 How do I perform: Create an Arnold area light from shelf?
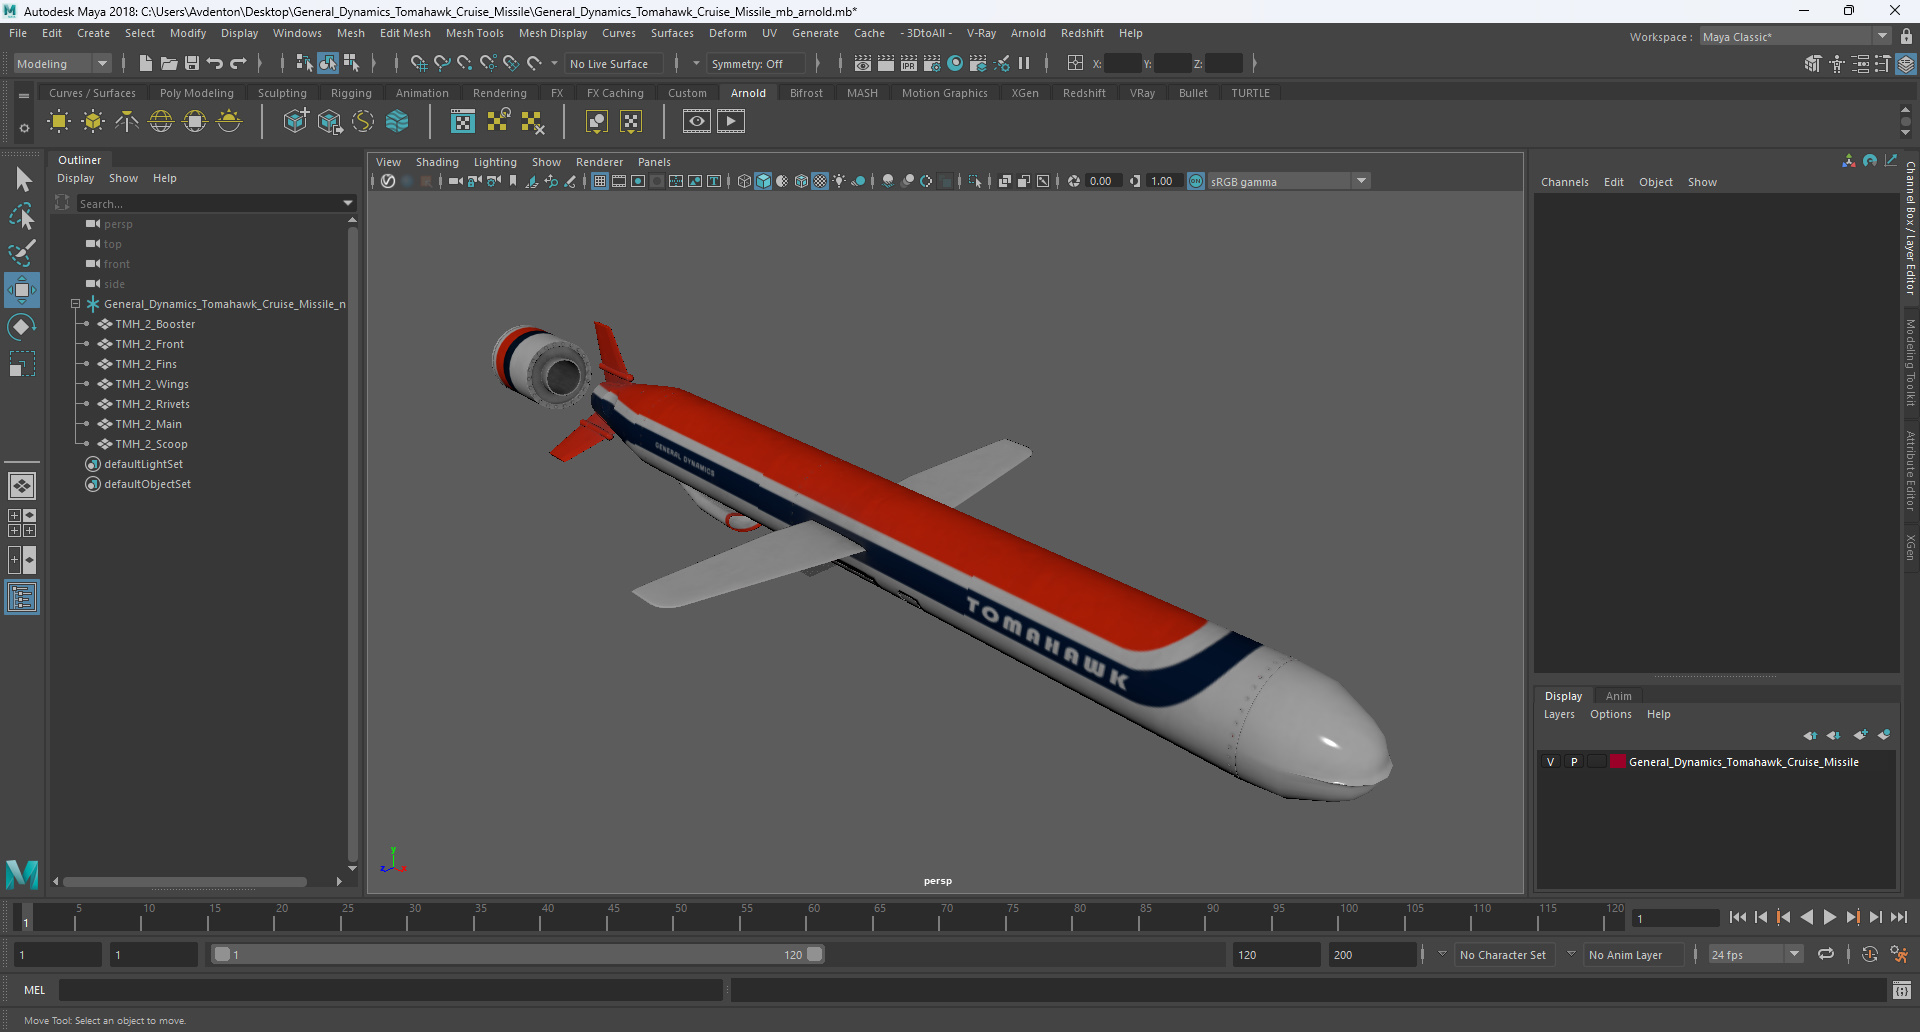point(59,122)
